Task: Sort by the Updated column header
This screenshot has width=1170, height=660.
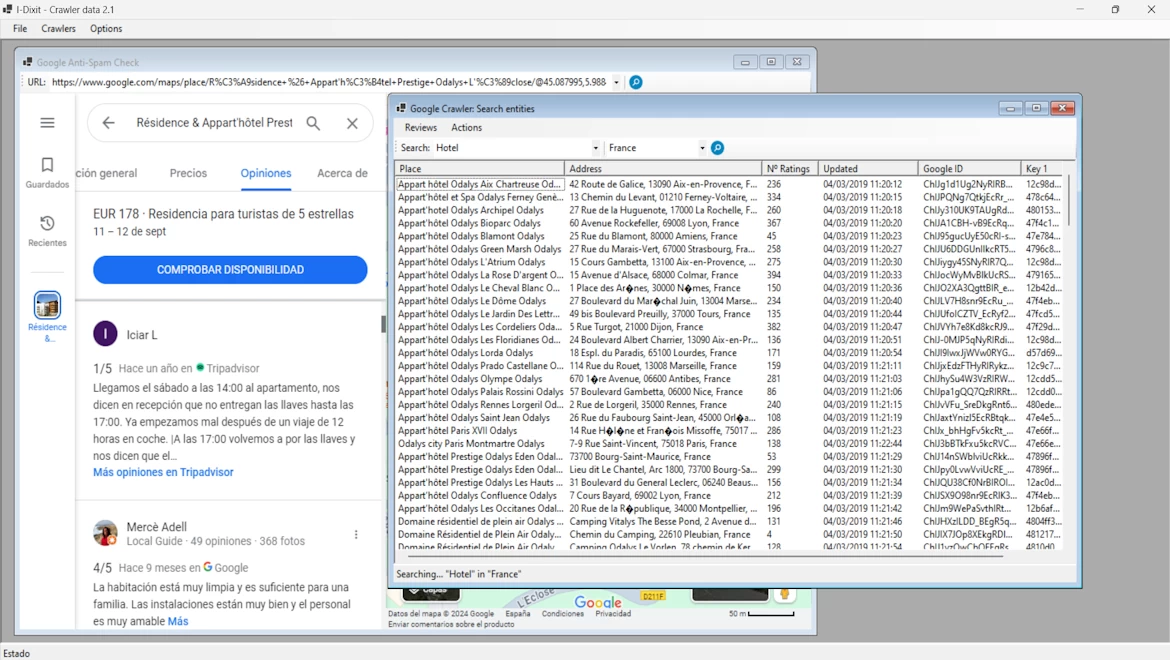Action: (x=868, y=169)
